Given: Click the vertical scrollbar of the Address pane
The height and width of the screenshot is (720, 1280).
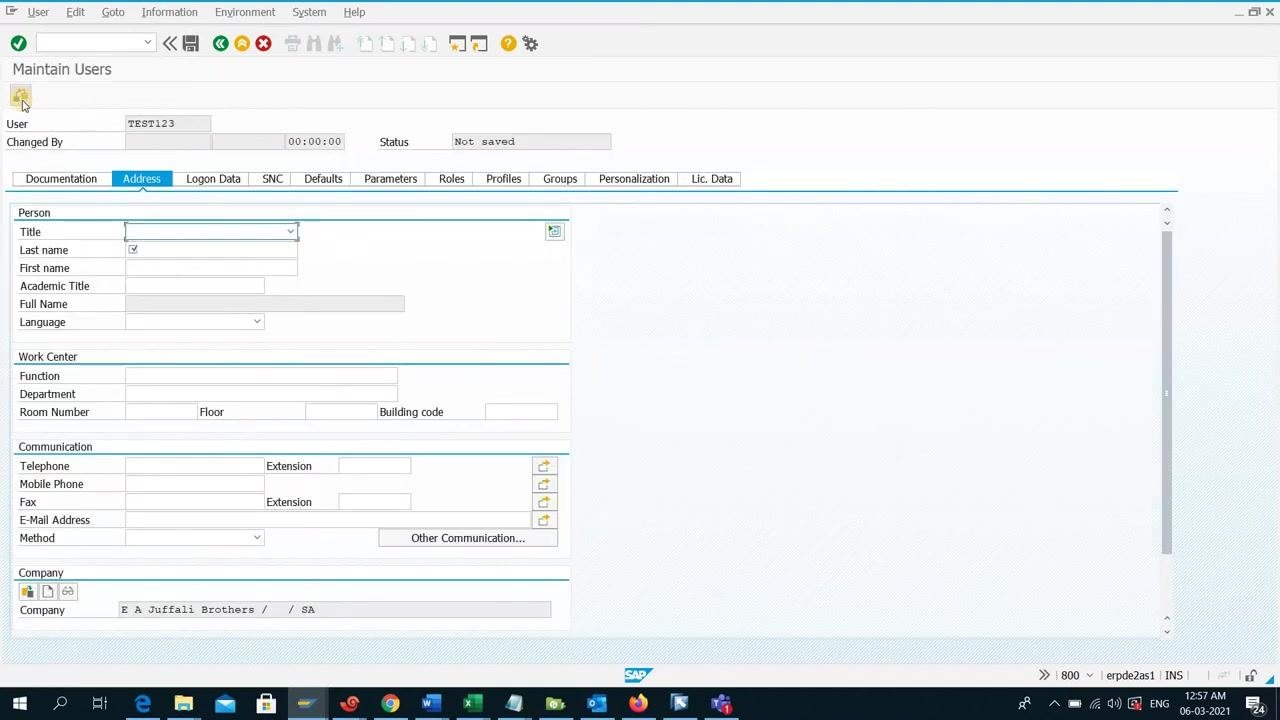Looking at the screenshot, I should point(1166,392).
